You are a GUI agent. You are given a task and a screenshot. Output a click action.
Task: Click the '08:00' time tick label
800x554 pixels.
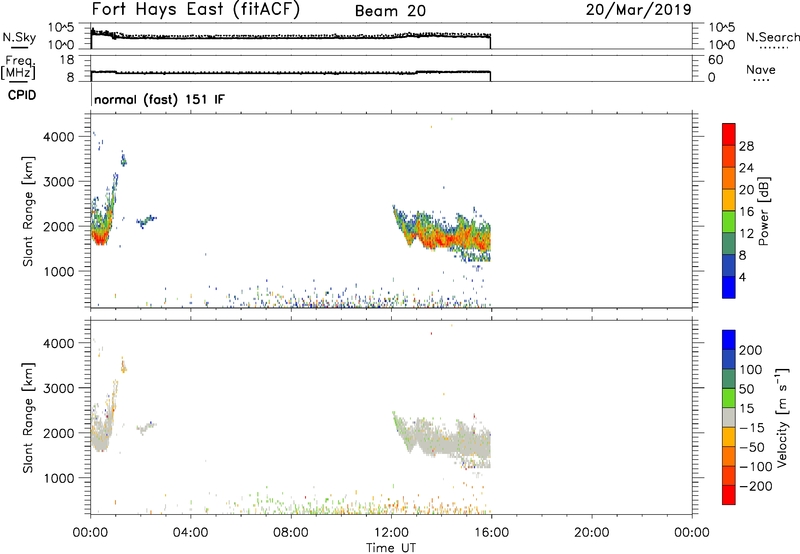tap(290, 533)
